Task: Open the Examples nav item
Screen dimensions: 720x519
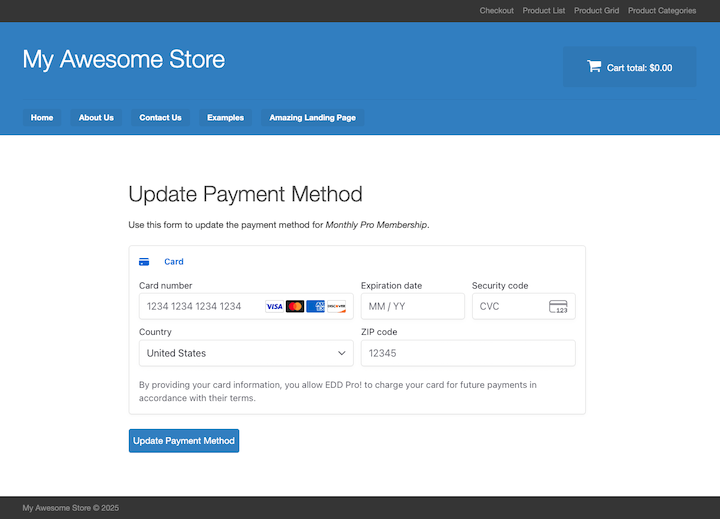Action: pos(225,118)
